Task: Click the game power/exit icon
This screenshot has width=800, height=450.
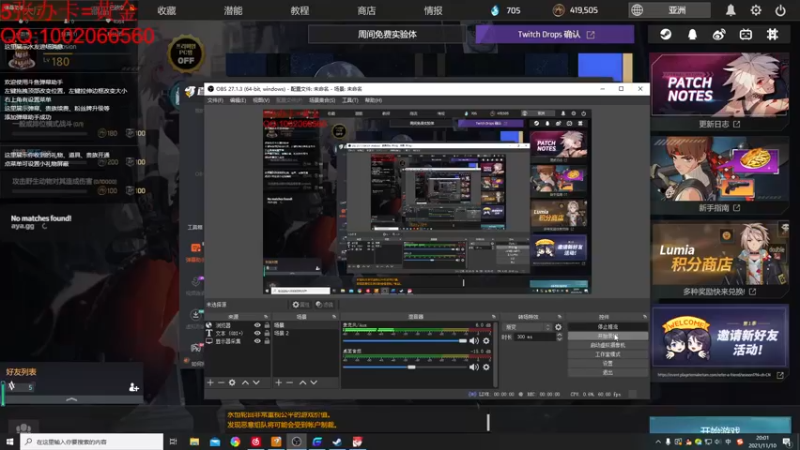Action: (780, 10)
